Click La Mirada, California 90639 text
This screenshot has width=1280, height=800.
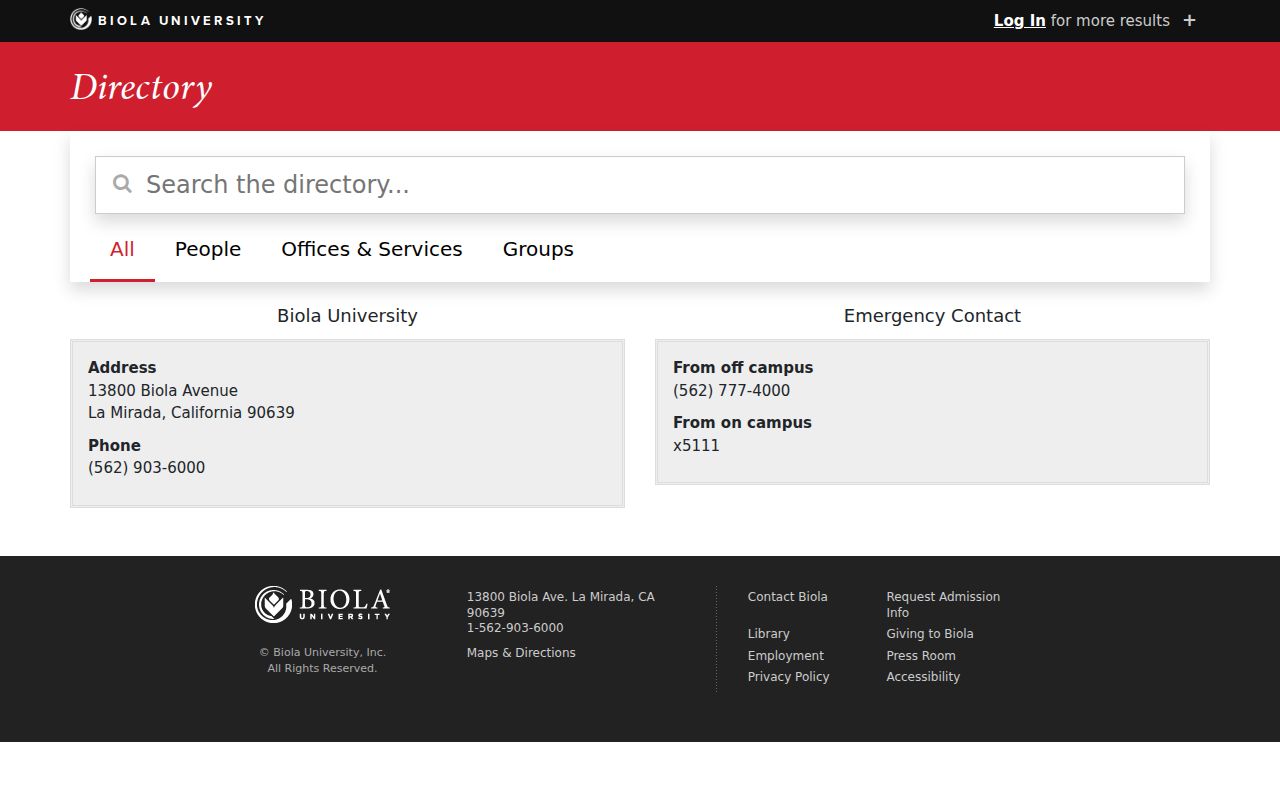191,413
